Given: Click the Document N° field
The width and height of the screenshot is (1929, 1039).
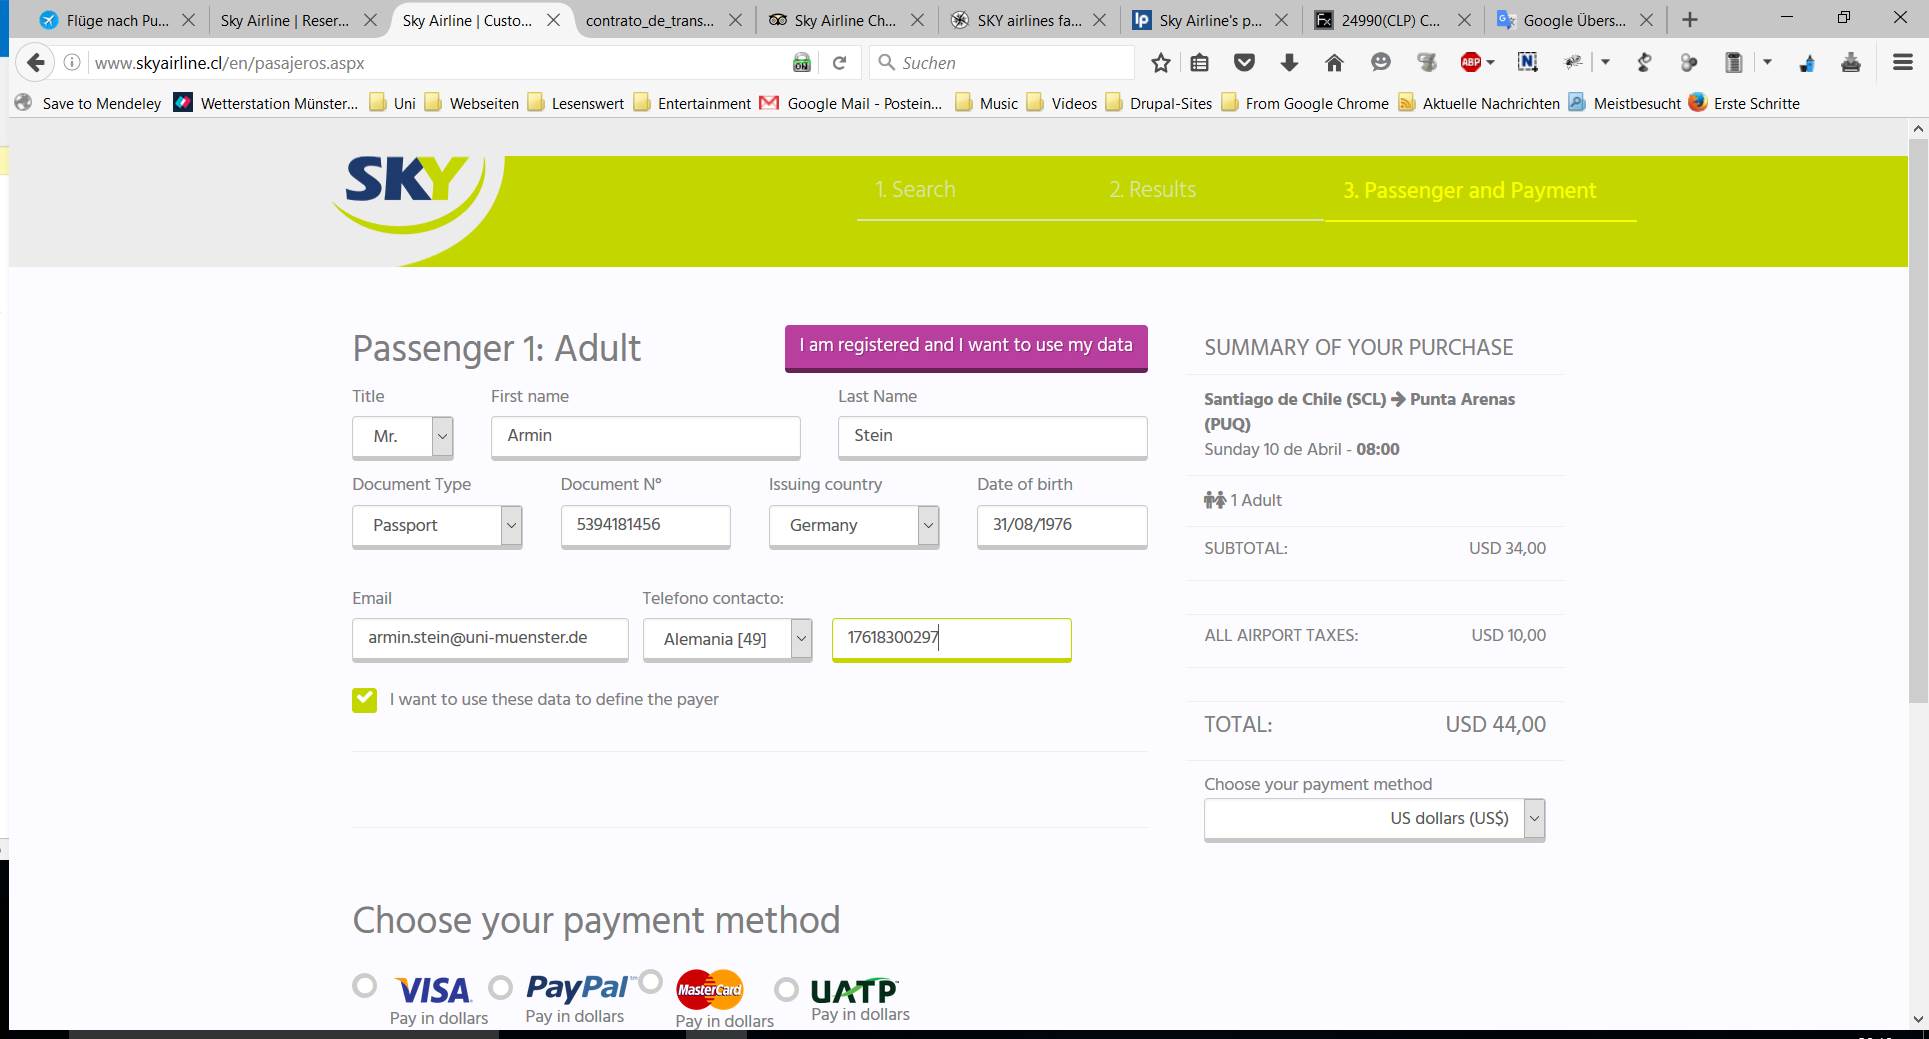Looking at the screenshot, I should 646,525.
